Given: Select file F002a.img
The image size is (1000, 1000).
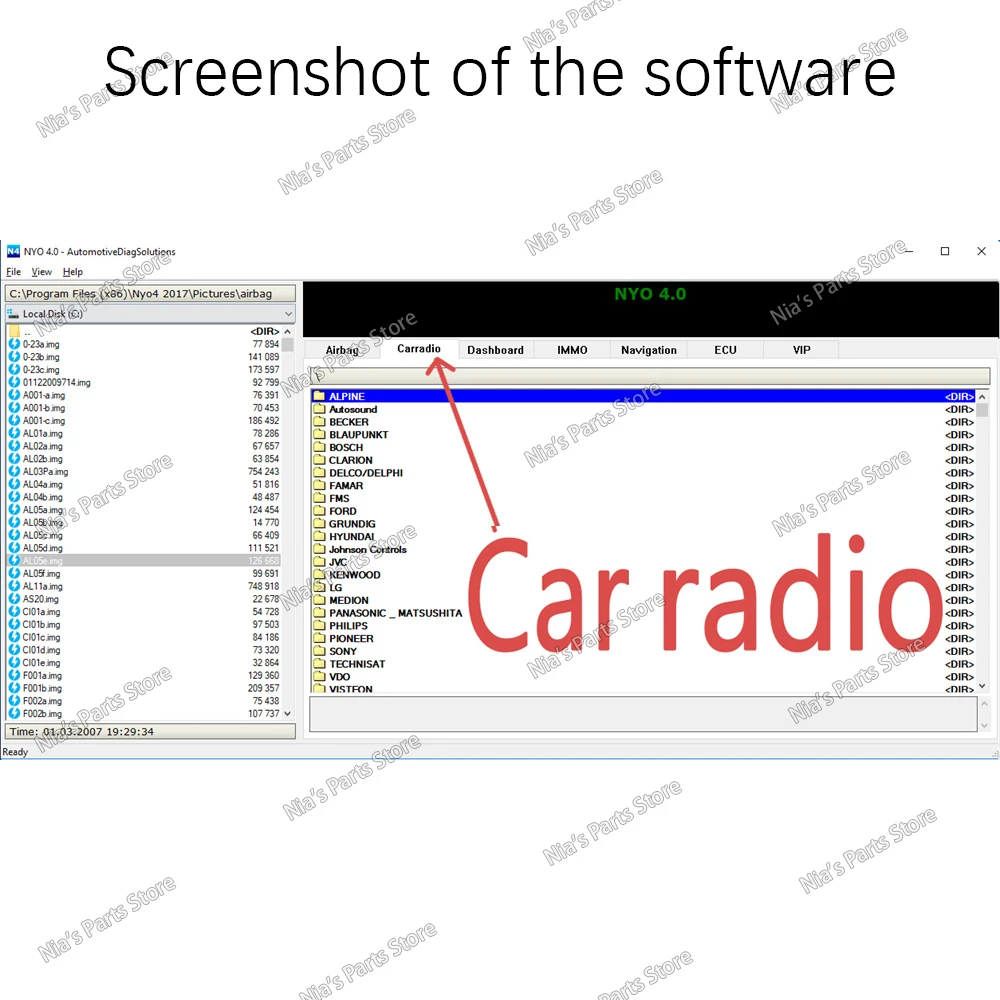Looking at the screenshot, I should coord(144,701).
